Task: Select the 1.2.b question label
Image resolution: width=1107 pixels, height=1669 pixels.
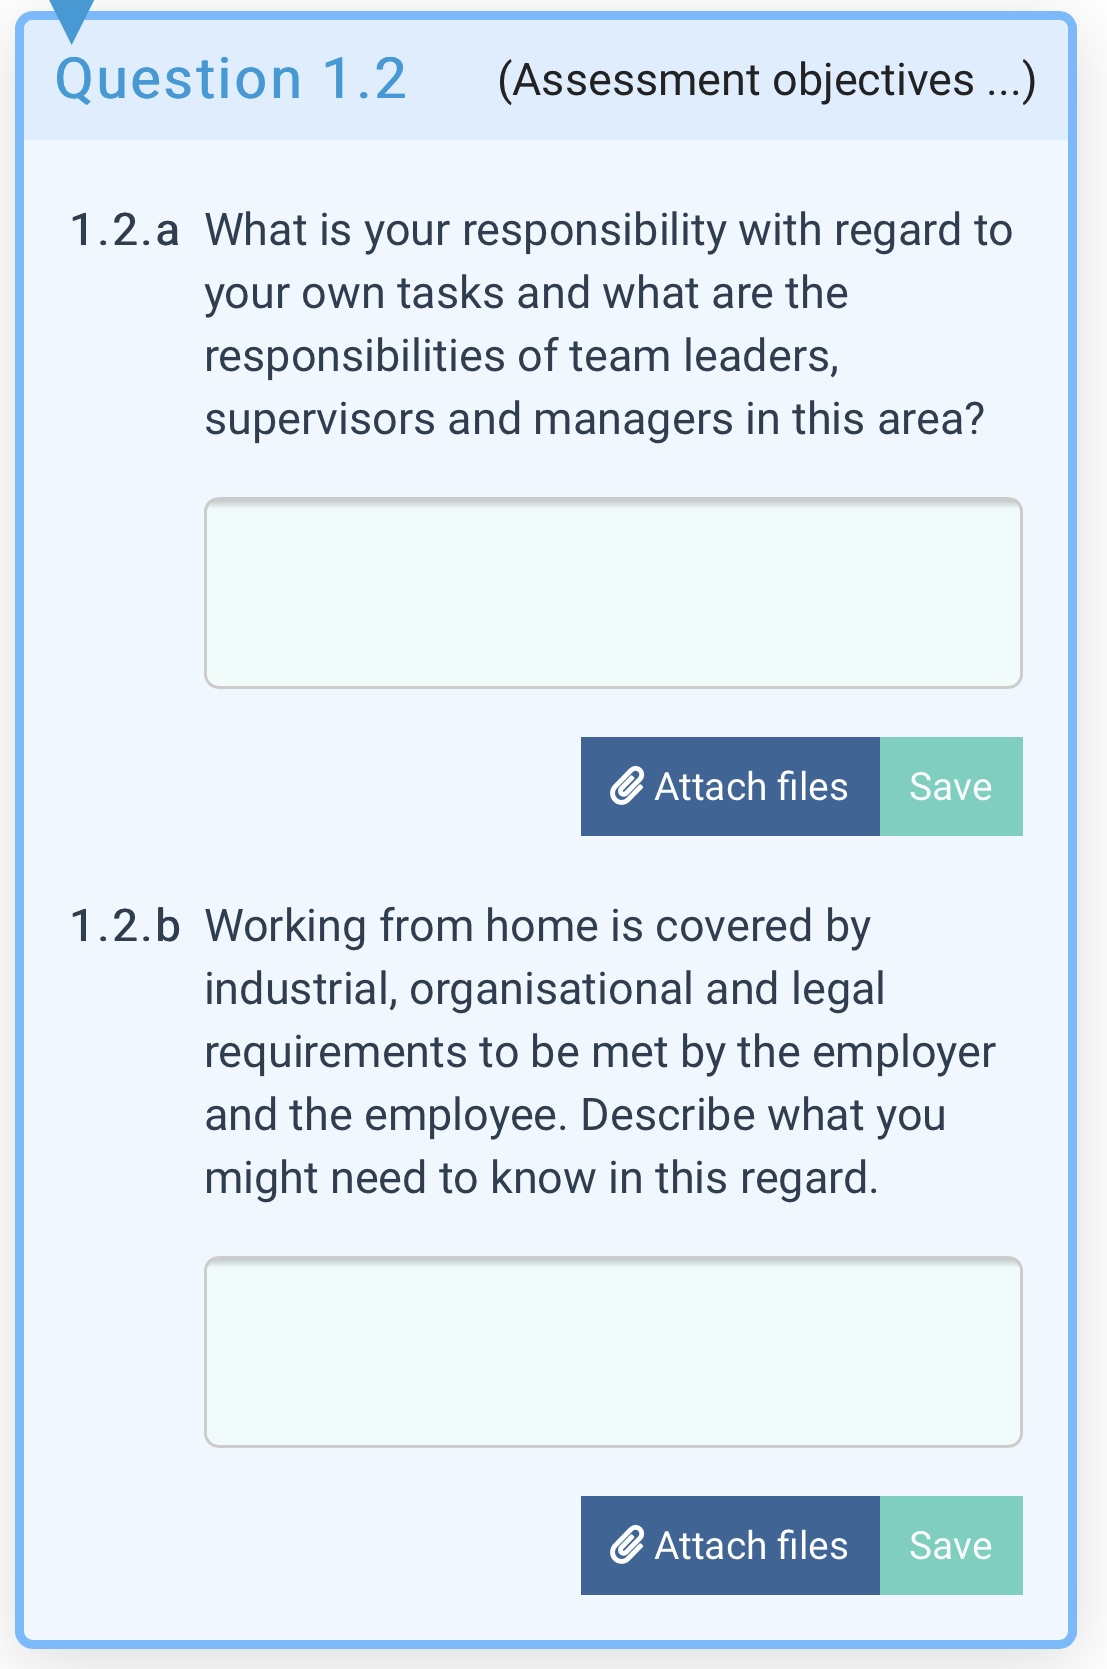Action: click(129, 925)
